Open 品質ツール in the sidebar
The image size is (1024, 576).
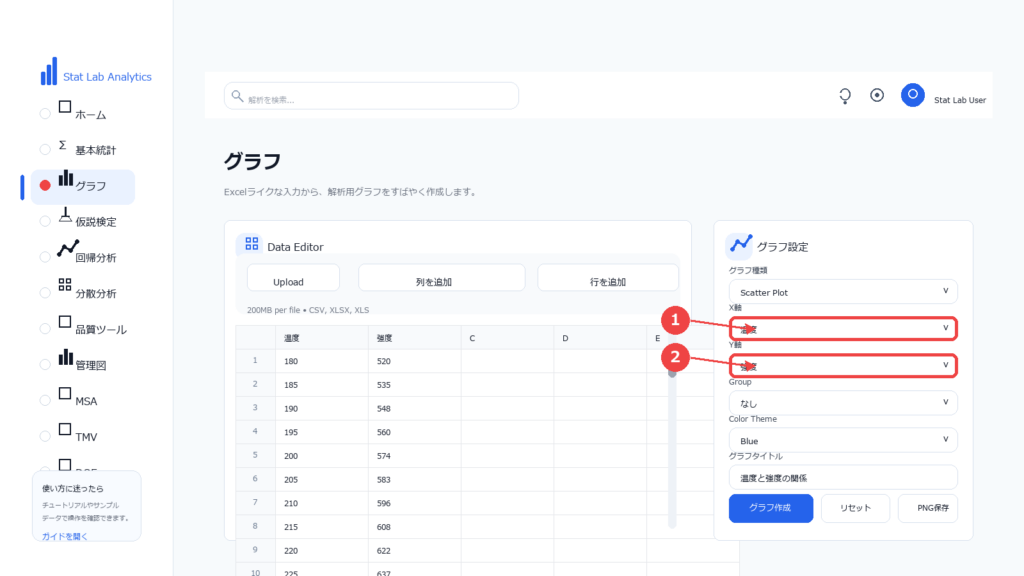coord(101,330)
